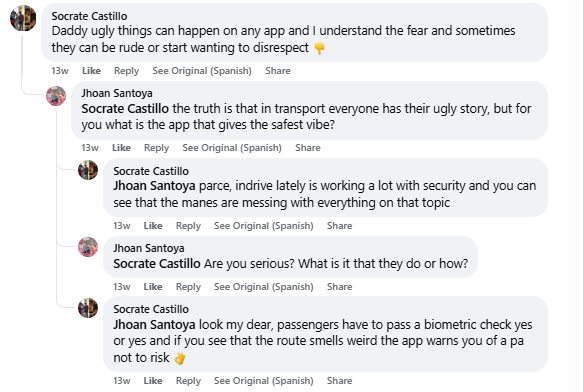Click Socrate Castillo's avatar beside biometric check comment

88,308
